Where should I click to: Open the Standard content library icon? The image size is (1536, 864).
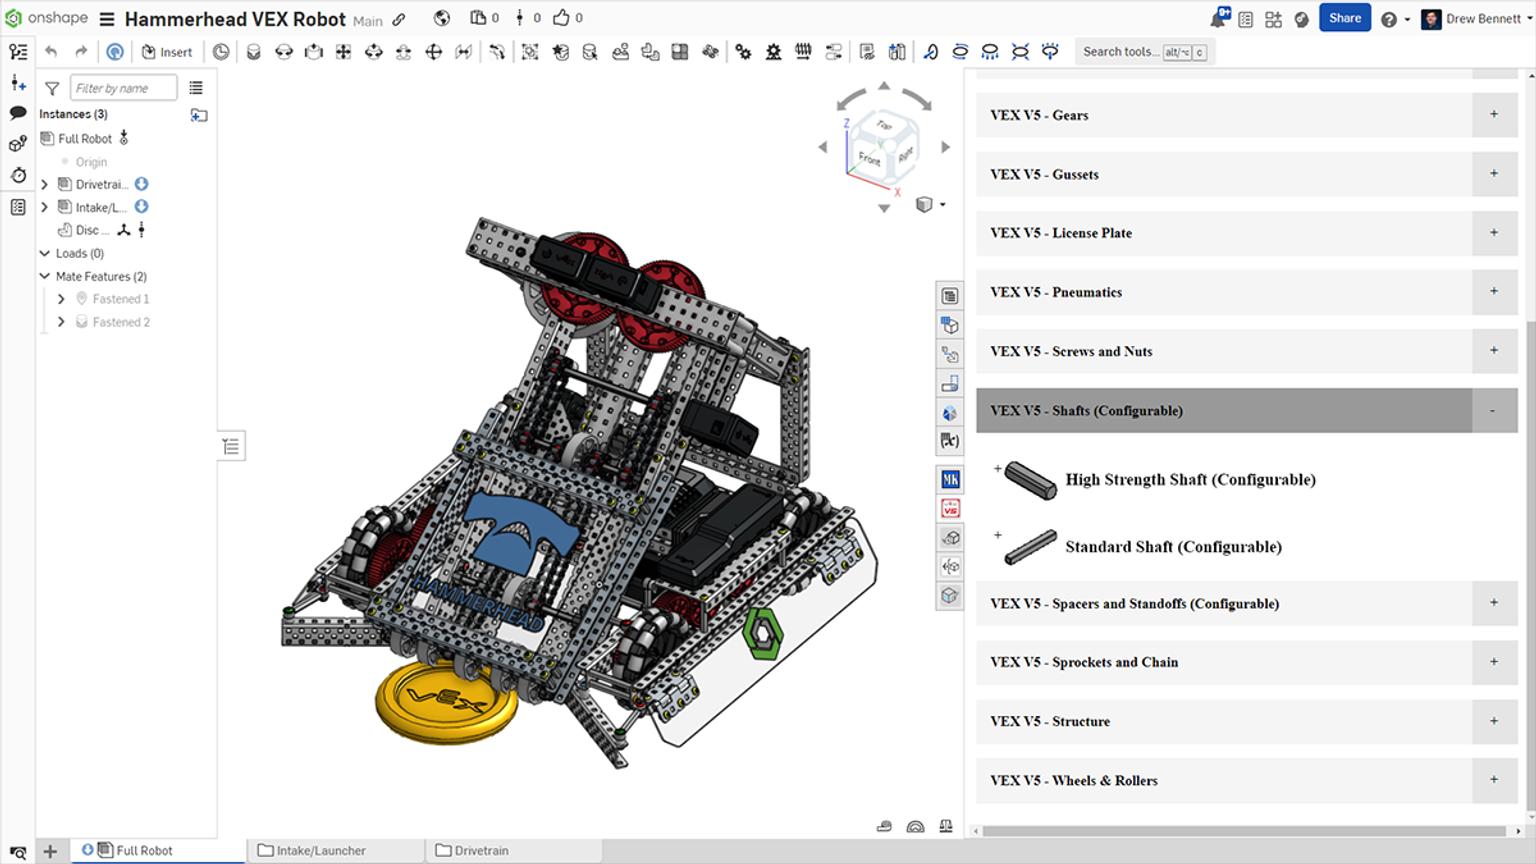949,325
